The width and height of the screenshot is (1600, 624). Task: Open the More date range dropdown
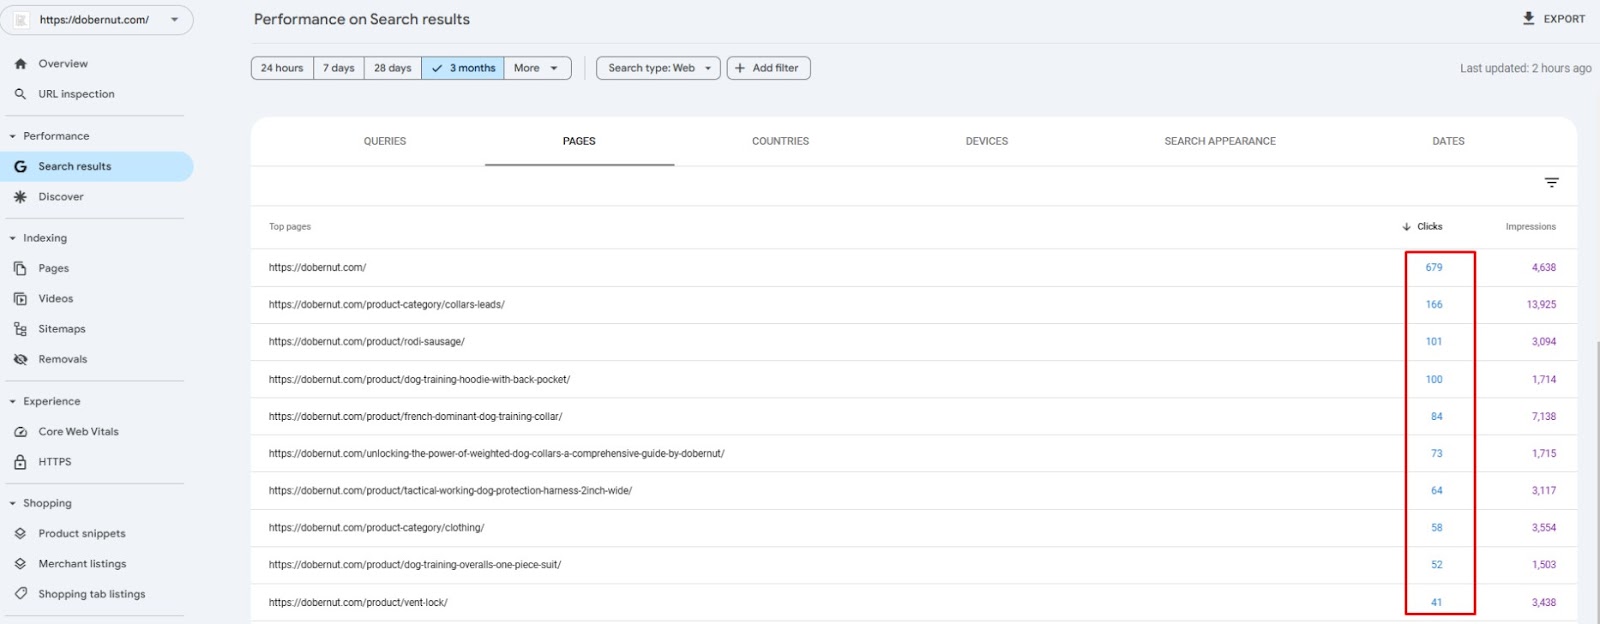538,68
